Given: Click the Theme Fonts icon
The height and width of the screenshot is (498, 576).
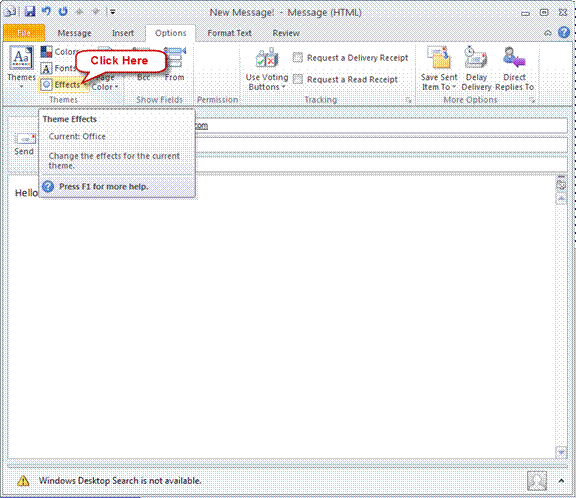Looking at the screenshot, I should (x=46, y=68).
